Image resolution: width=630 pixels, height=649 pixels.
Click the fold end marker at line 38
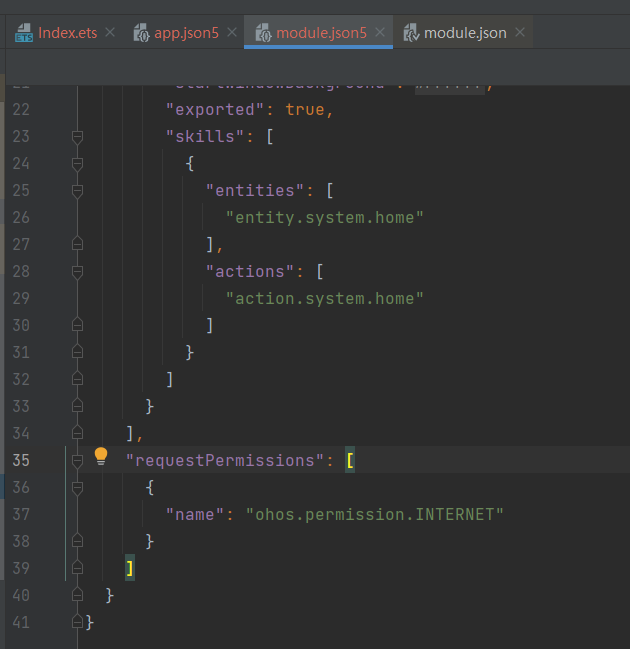(77, 541)
